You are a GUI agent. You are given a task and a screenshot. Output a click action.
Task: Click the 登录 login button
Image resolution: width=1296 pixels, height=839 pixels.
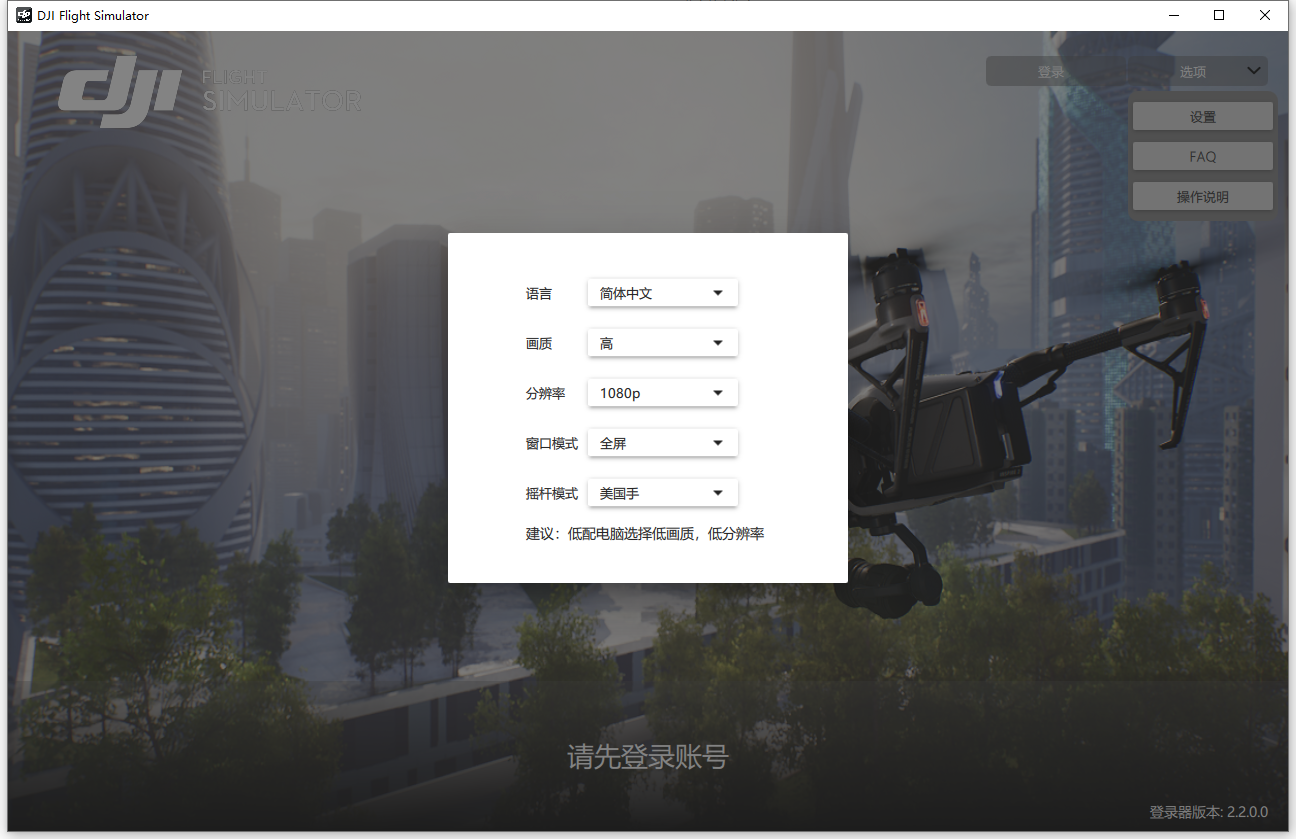pyautogui.click(x=1051, y=72)
